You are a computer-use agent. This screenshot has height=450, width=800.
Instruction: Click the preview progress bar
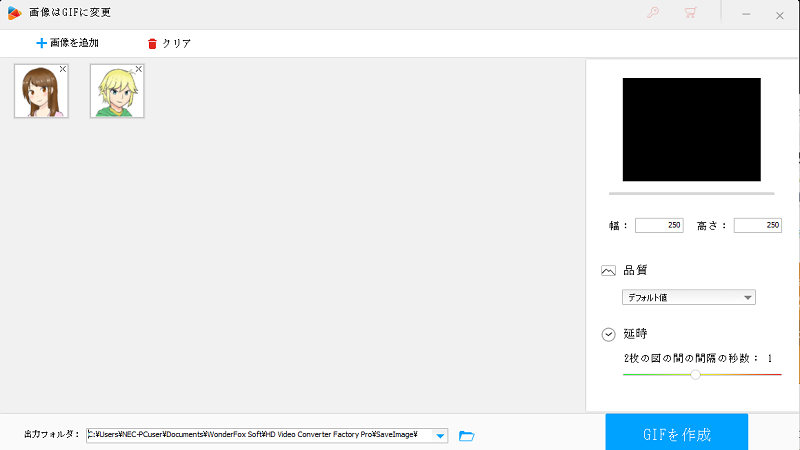point(691,193)
